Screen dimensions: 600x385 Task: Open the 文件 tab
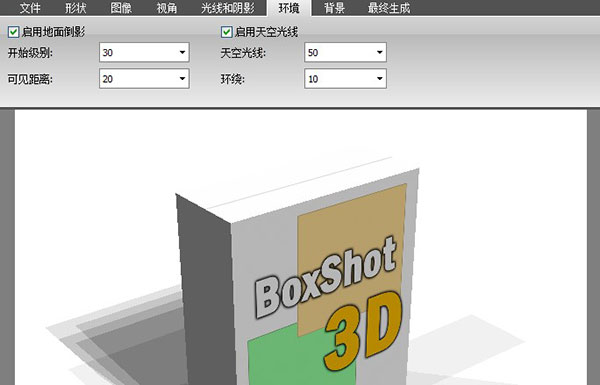[x=30, y=8]
